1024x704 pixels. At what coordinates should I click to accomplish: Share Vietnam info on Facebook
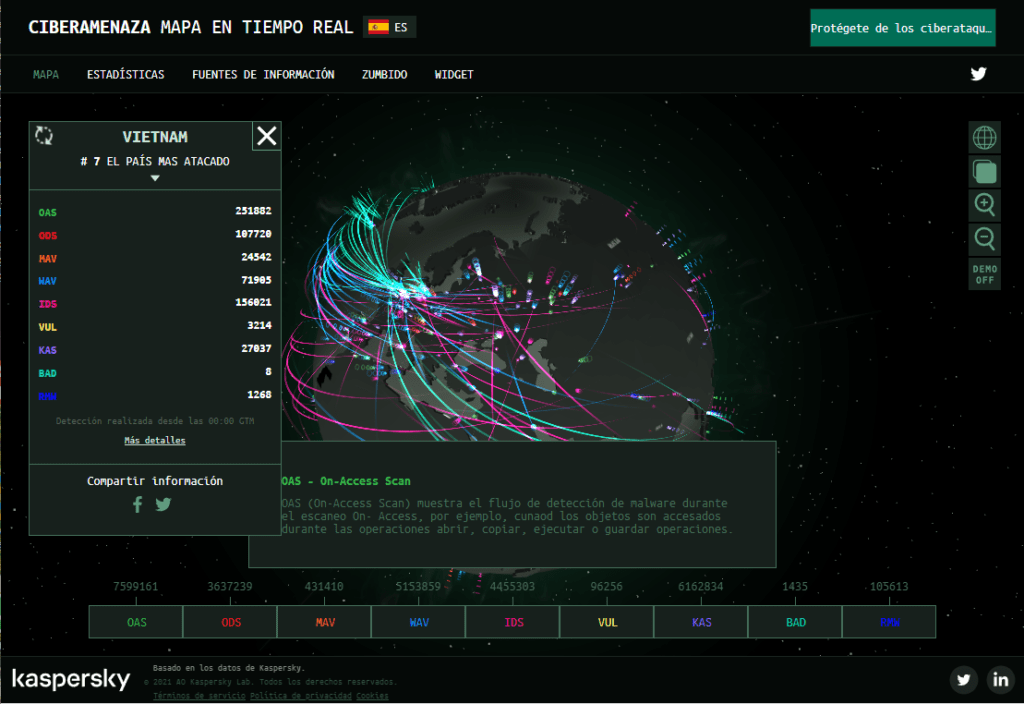[138, 505]
